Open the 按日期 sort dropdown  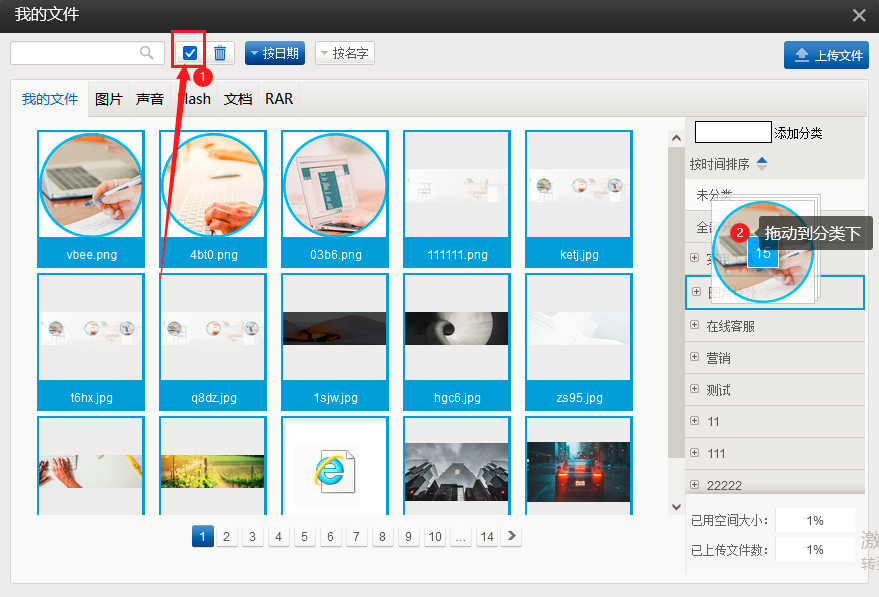[x=274, y=53]
